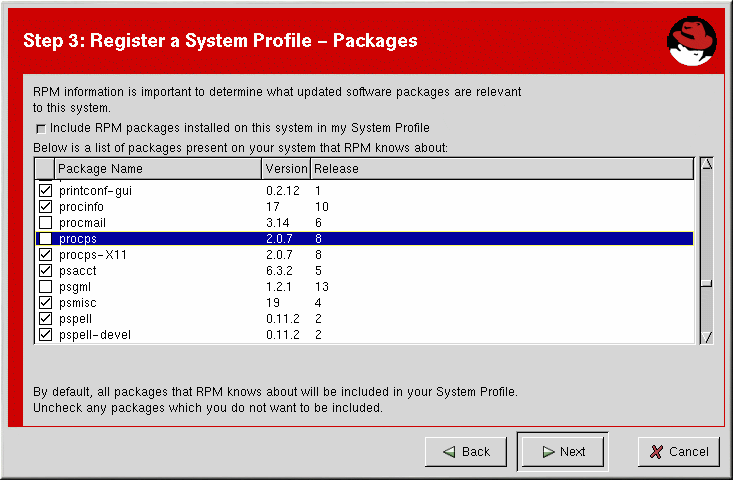Sort by Package Name column header

click(x=158, y=168)
